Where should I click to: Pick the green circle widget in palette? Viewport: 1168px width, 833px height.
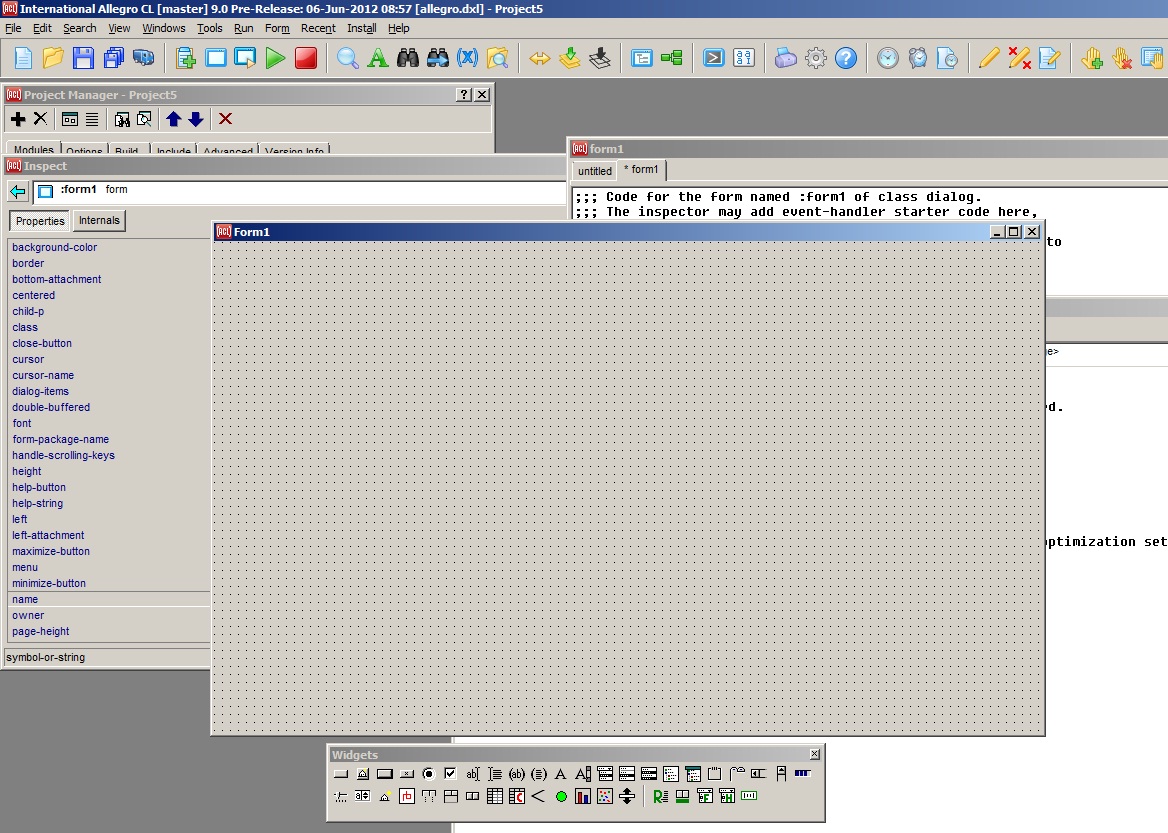click(561, 797)
